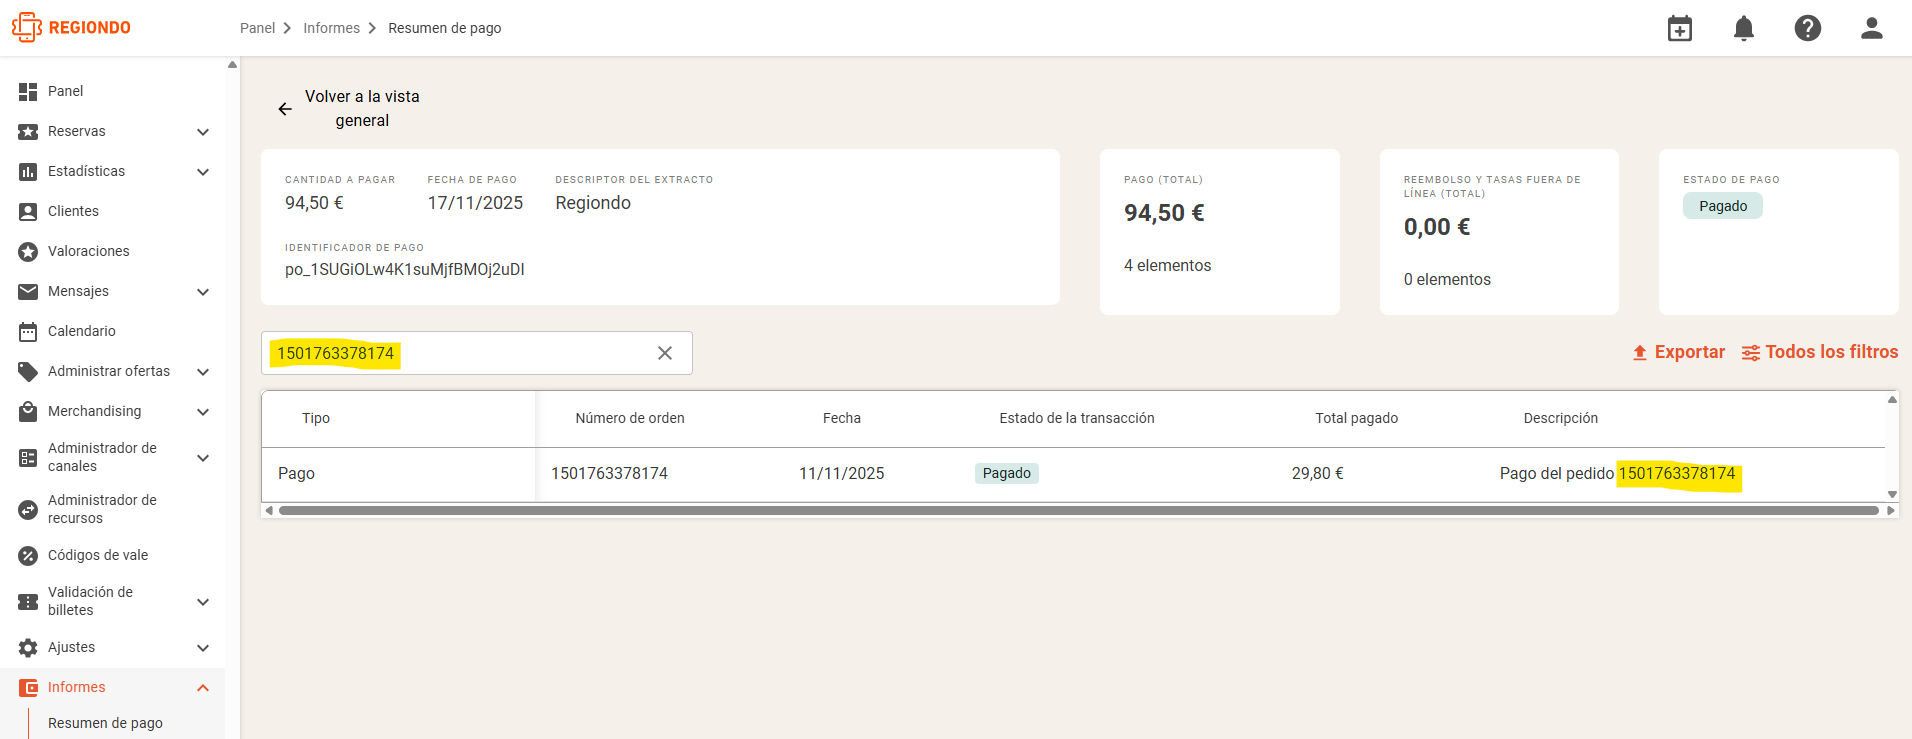Open the user account icon
The image size is (1912, 739).
(1872, 28)
